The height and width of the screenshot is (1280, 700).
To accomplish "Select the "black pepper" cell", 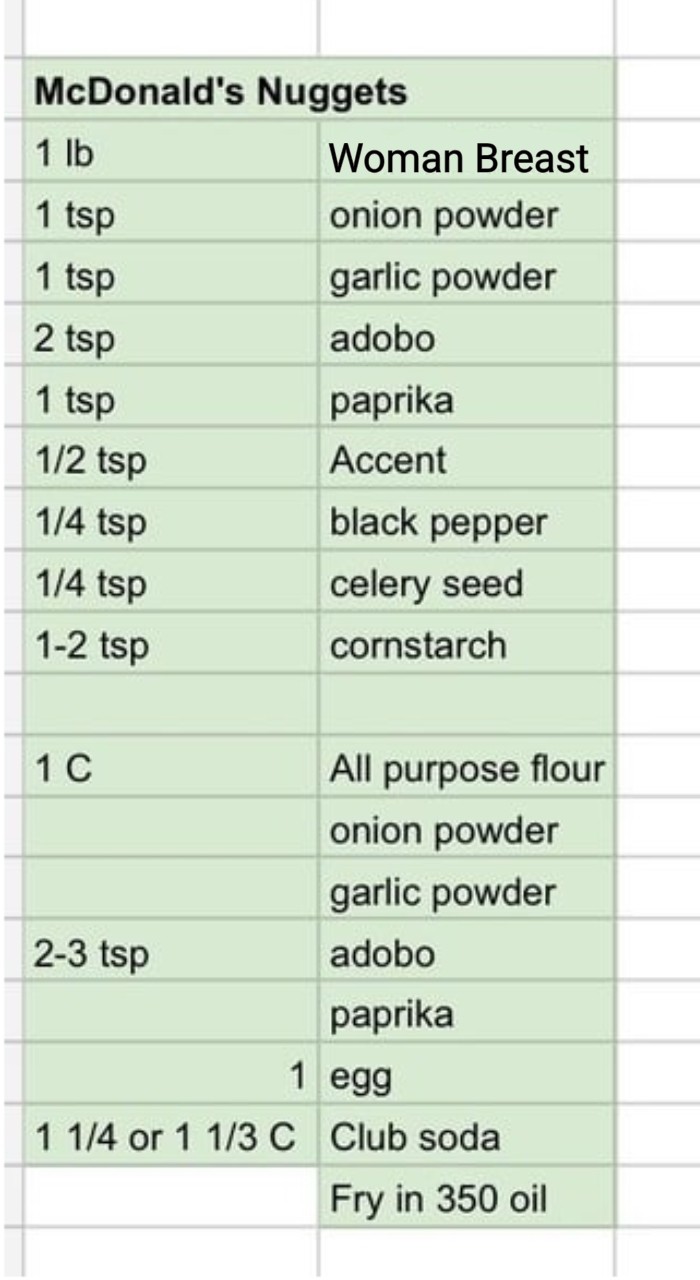I will pyautogui.click(x=466, y=523).
